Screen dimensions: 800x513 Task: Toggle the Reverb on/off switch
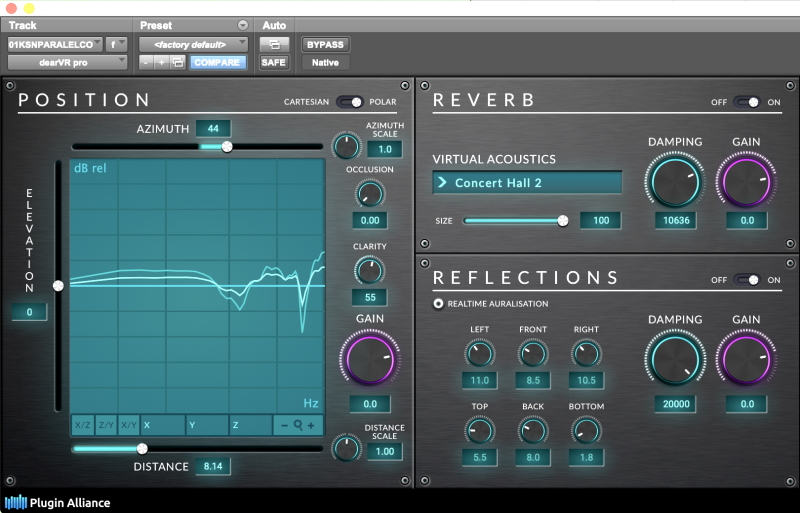(746, 102)
